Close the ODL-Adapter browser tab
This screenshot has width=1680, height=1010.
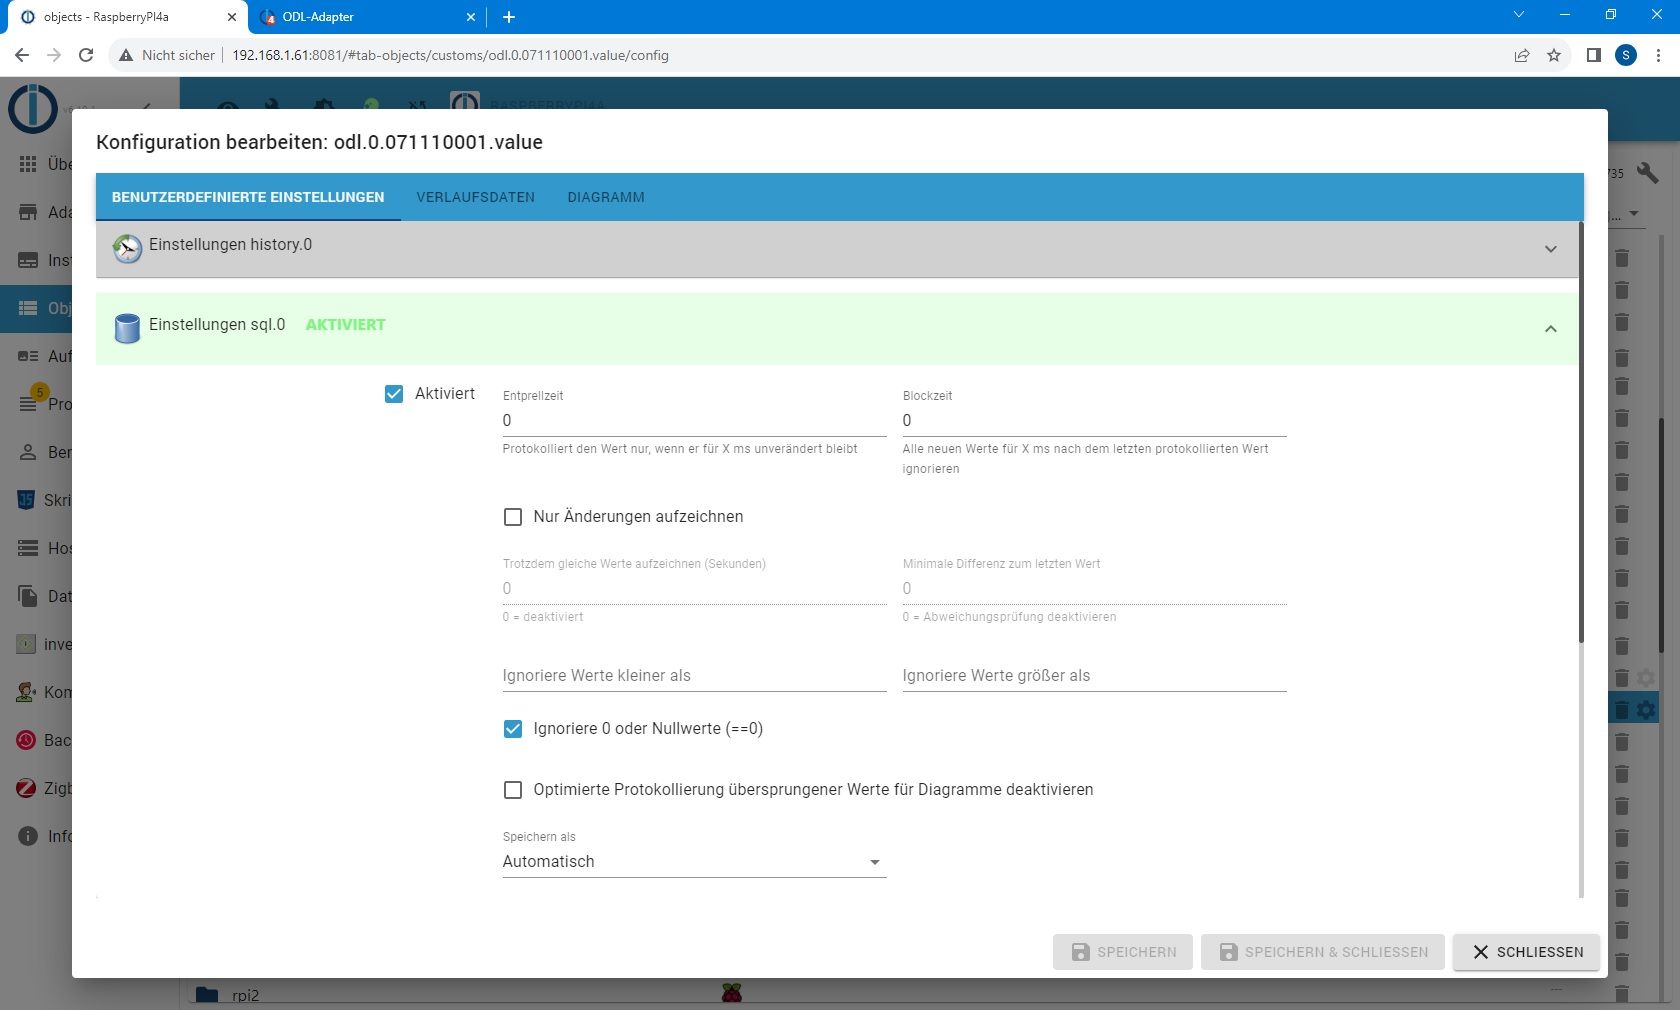[x=471, y=17]
